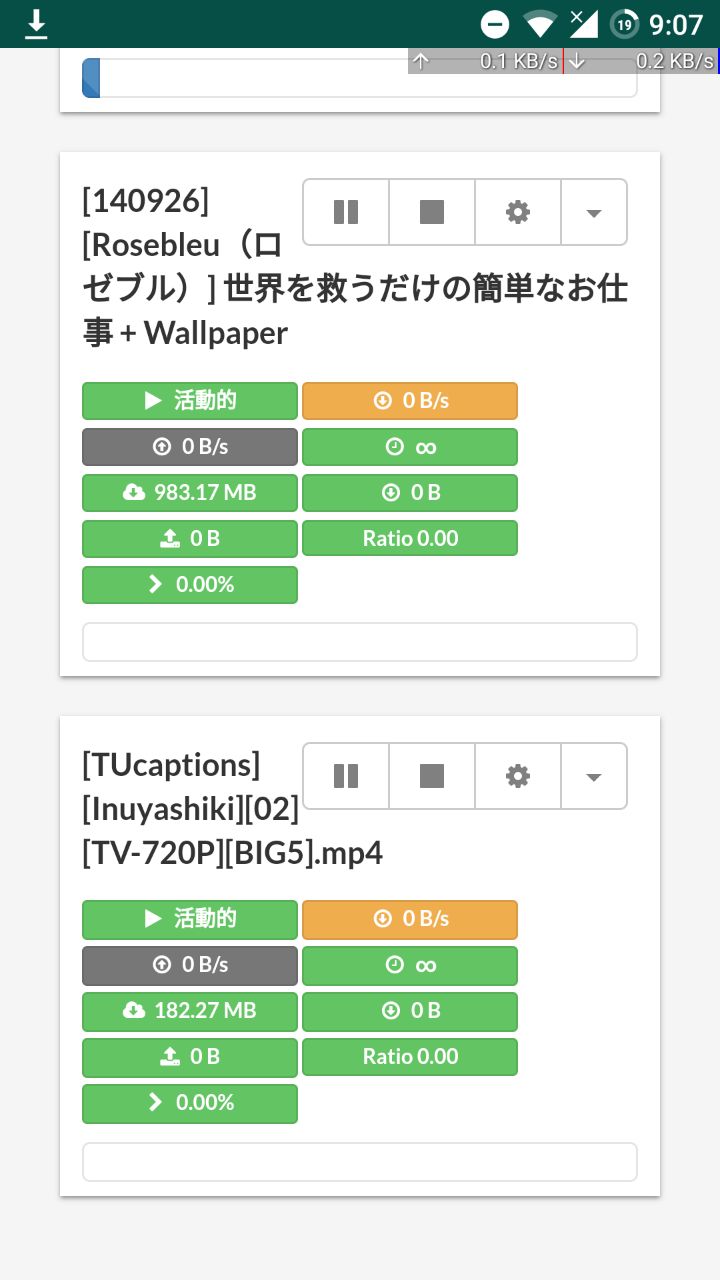Select gray upload speed badge for Inuyashiki
720x1280 pixels.
click(190, 965)
